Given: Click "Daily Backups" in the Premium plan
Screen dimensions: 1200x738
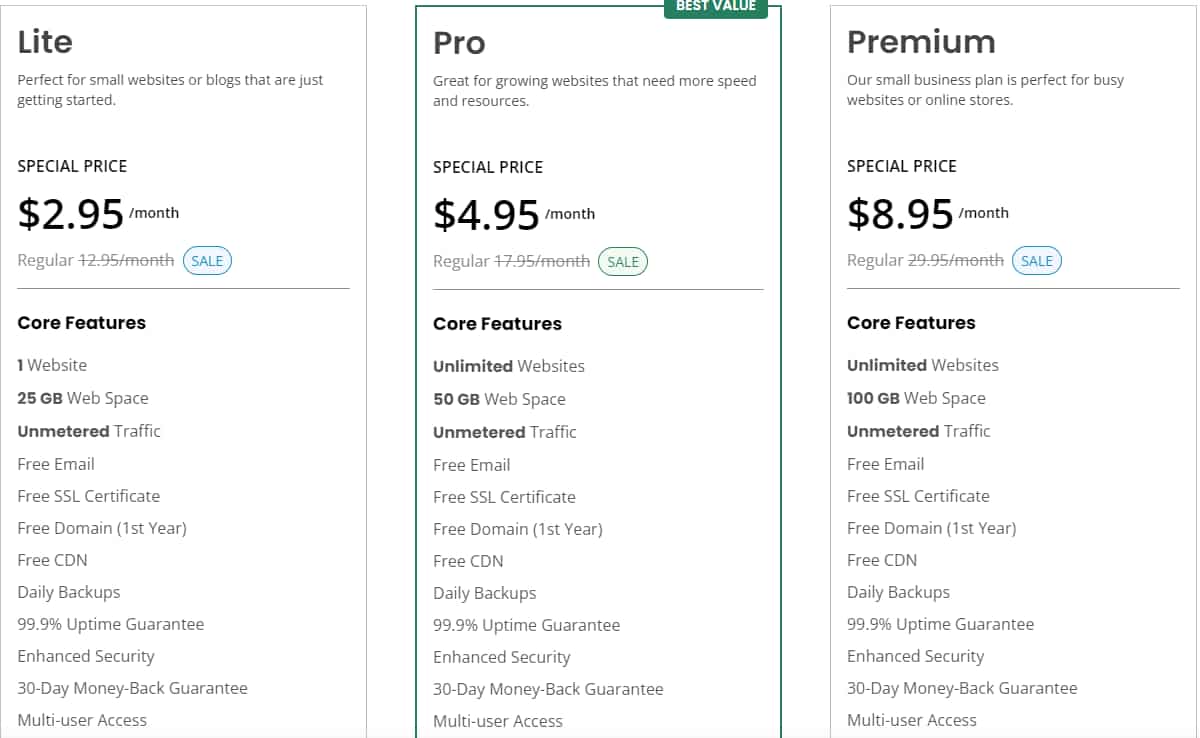Looking at the screenshot, I should (898, 592).
